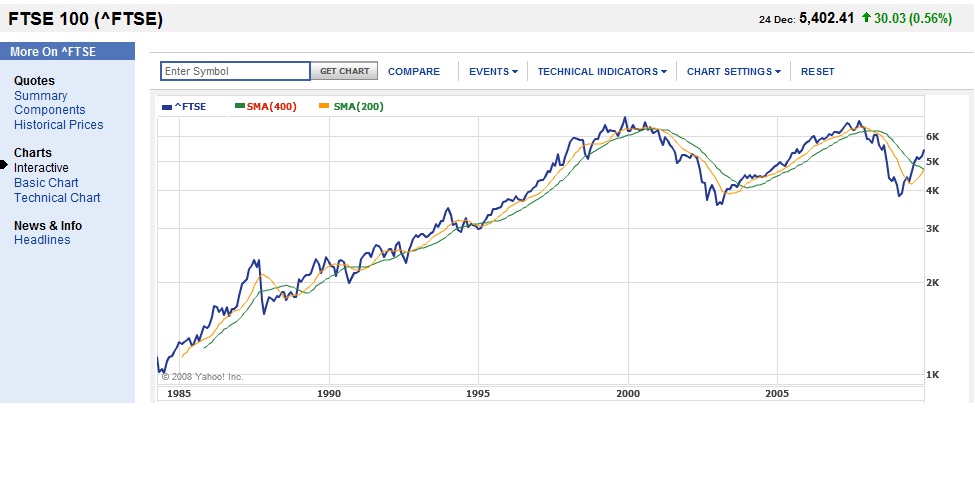Click the 2000 label on the time axis
Image resolution: width=975 pixels, height=480 pixels.
[x=628, y=394]
